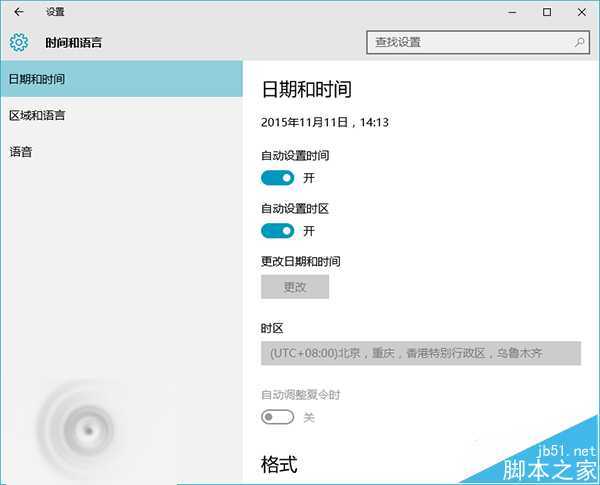Focus the 查找设置 search box
Screen dimensions: 600x485
[478, 42]
